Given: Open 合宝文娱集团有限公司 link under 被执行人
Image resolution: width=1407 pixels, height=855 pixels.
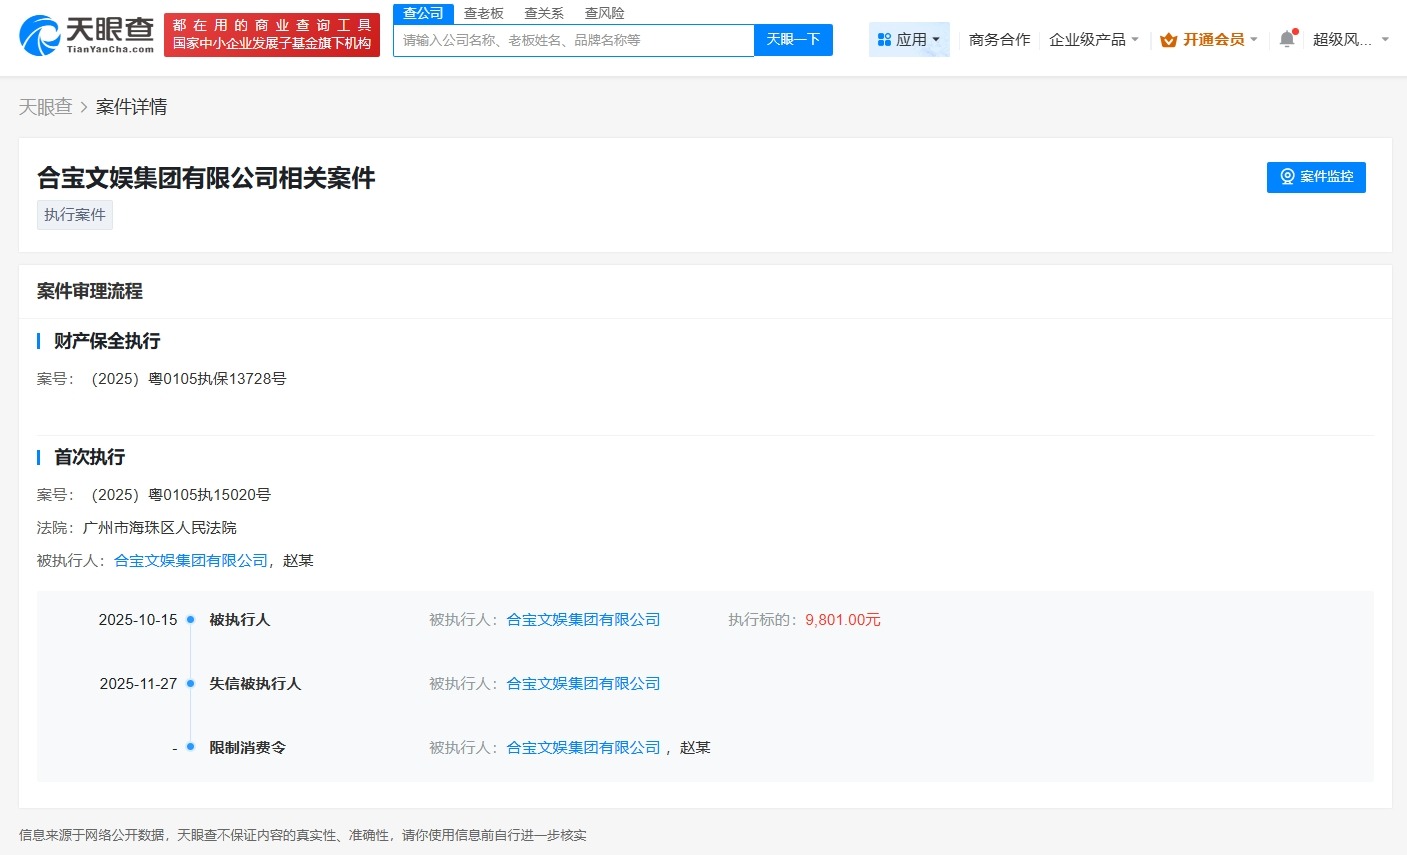Looking at the screenshot, I should [x=190, y=560].
